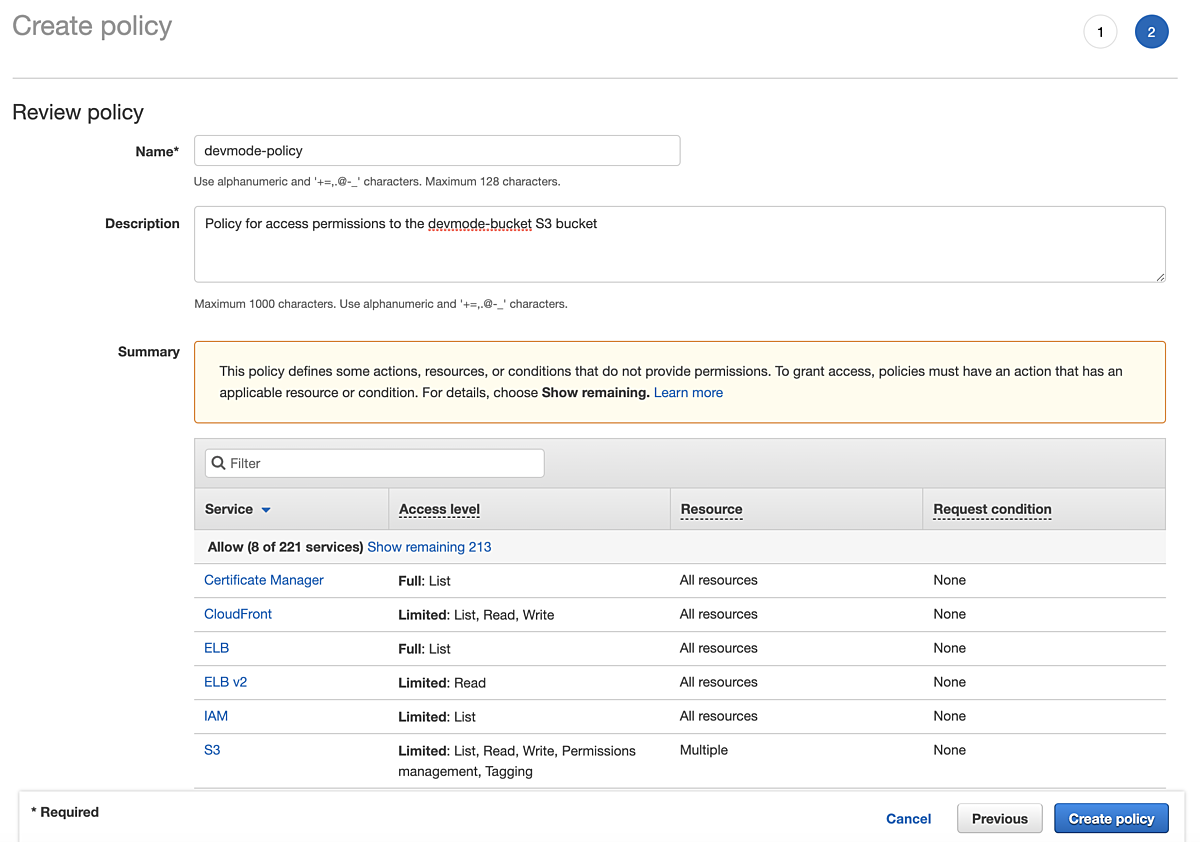Open the S3 service details

click(211, 750)
